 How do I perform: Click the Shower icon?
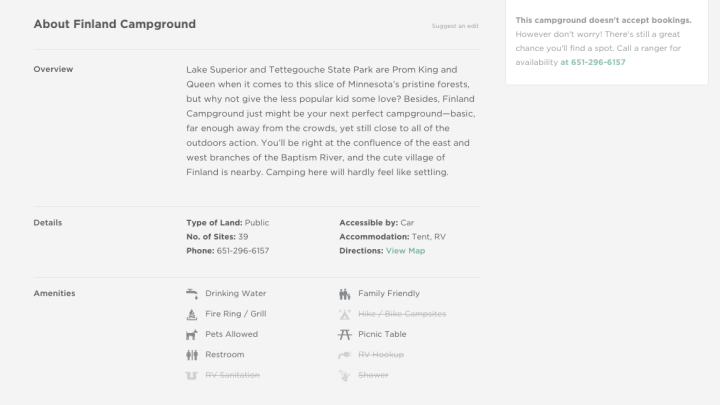(x=345, y=375)
